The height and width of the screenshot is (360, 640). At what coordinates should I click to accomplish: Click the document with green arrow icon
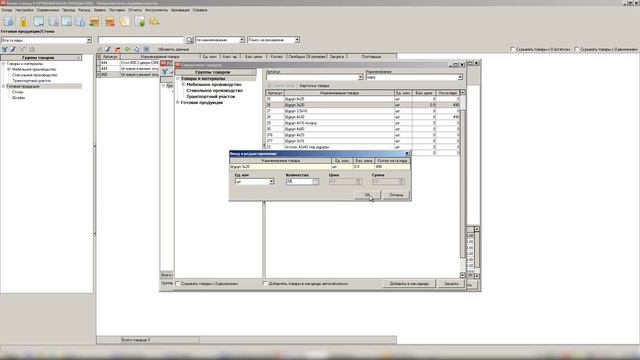click(140, 22)
